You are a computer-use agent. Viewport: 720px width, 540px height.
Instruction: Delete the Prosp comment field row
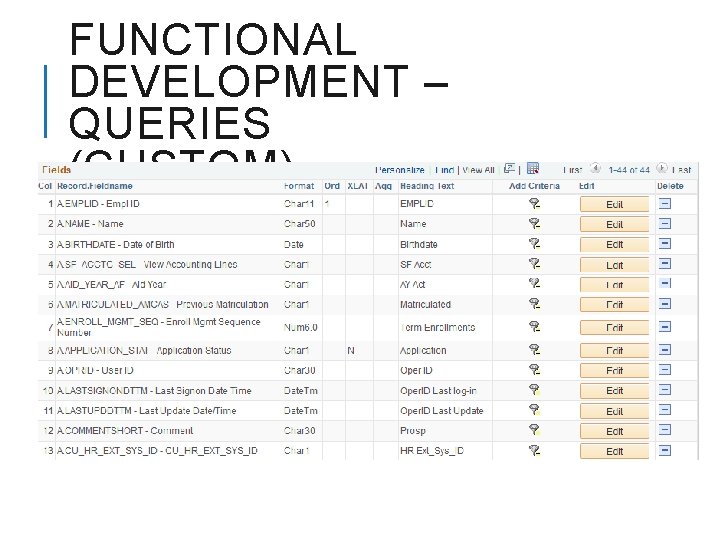pos(665,430)
